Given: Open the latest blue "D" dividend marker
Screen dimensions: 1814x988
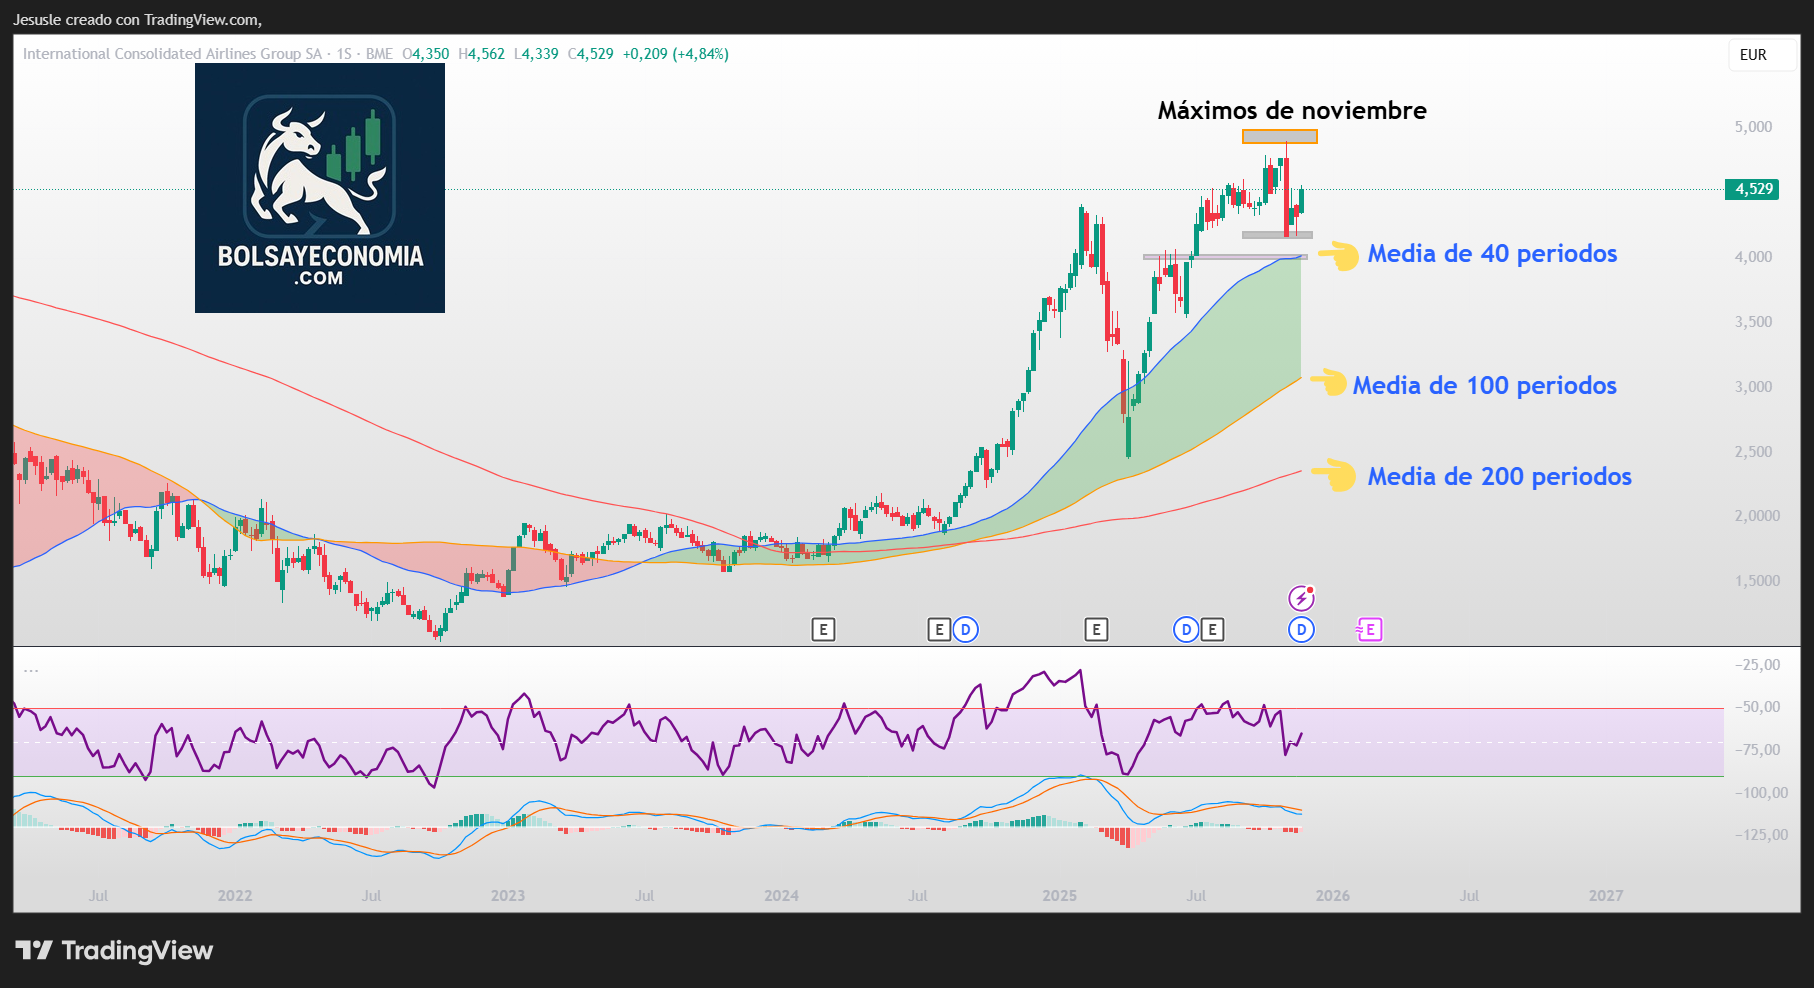Looking at the screenshot, I should pos(1301,630).
